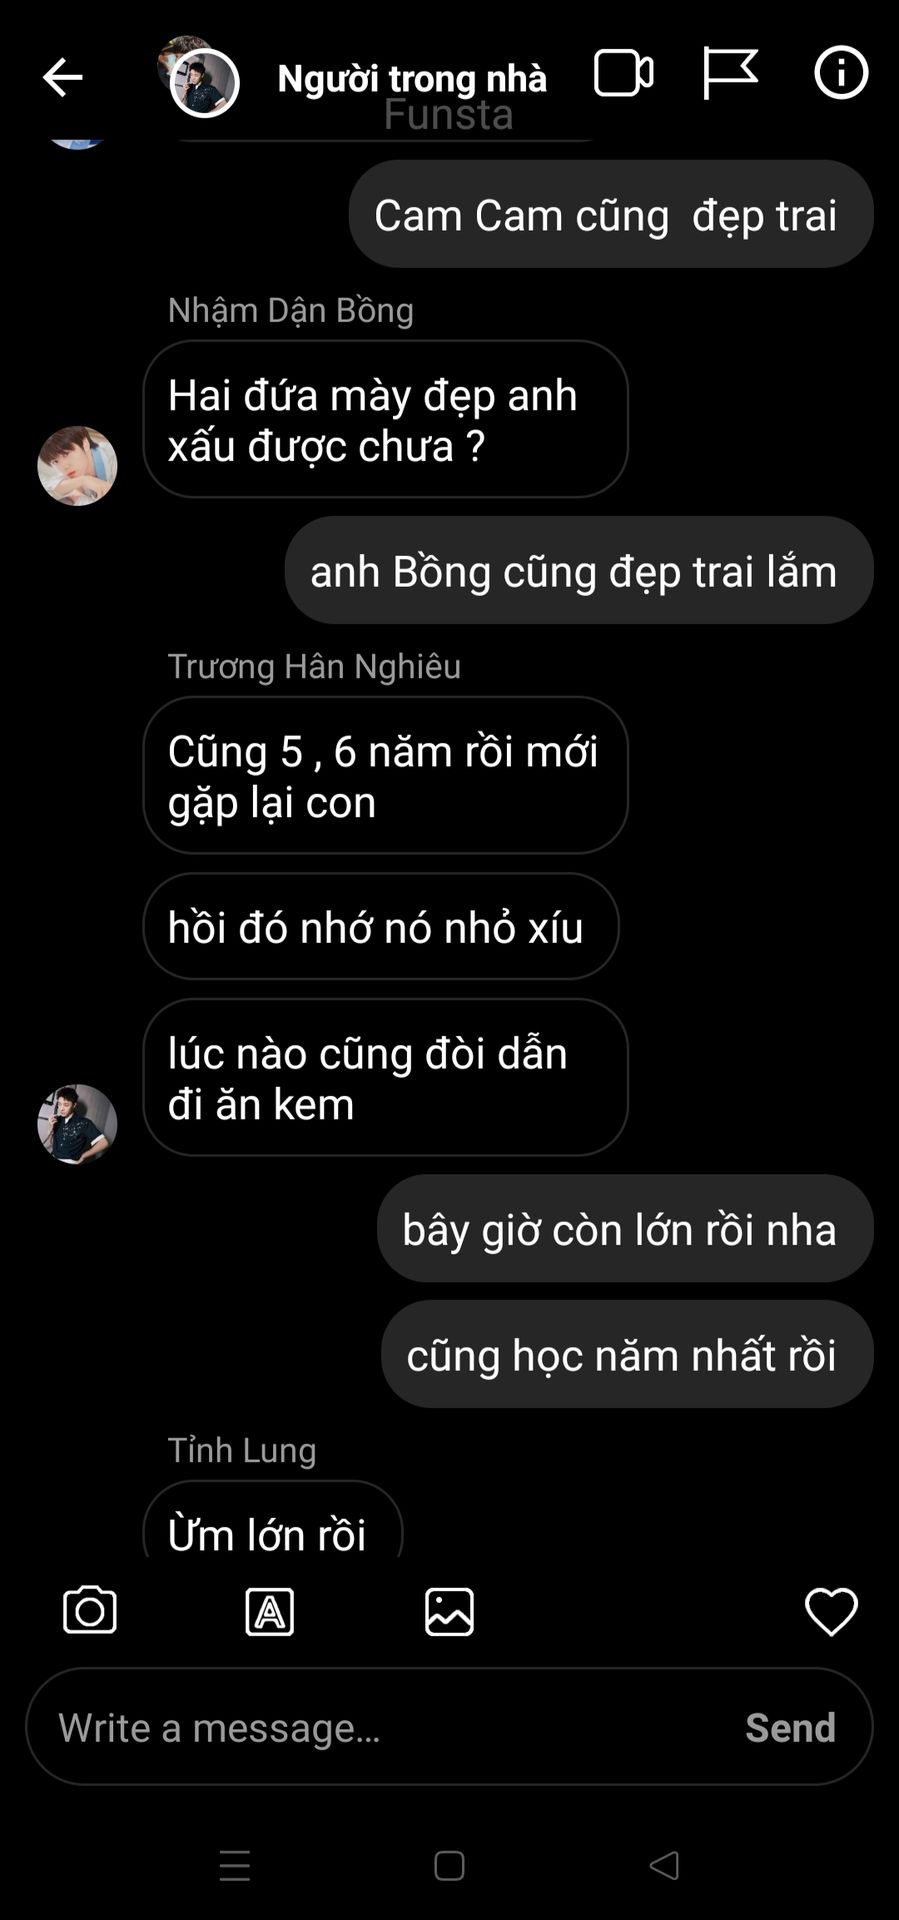Select the message 'Cam Cam cũng đẹp trai'
This screenshot has height=1920, width=899.
pos(611,214)
